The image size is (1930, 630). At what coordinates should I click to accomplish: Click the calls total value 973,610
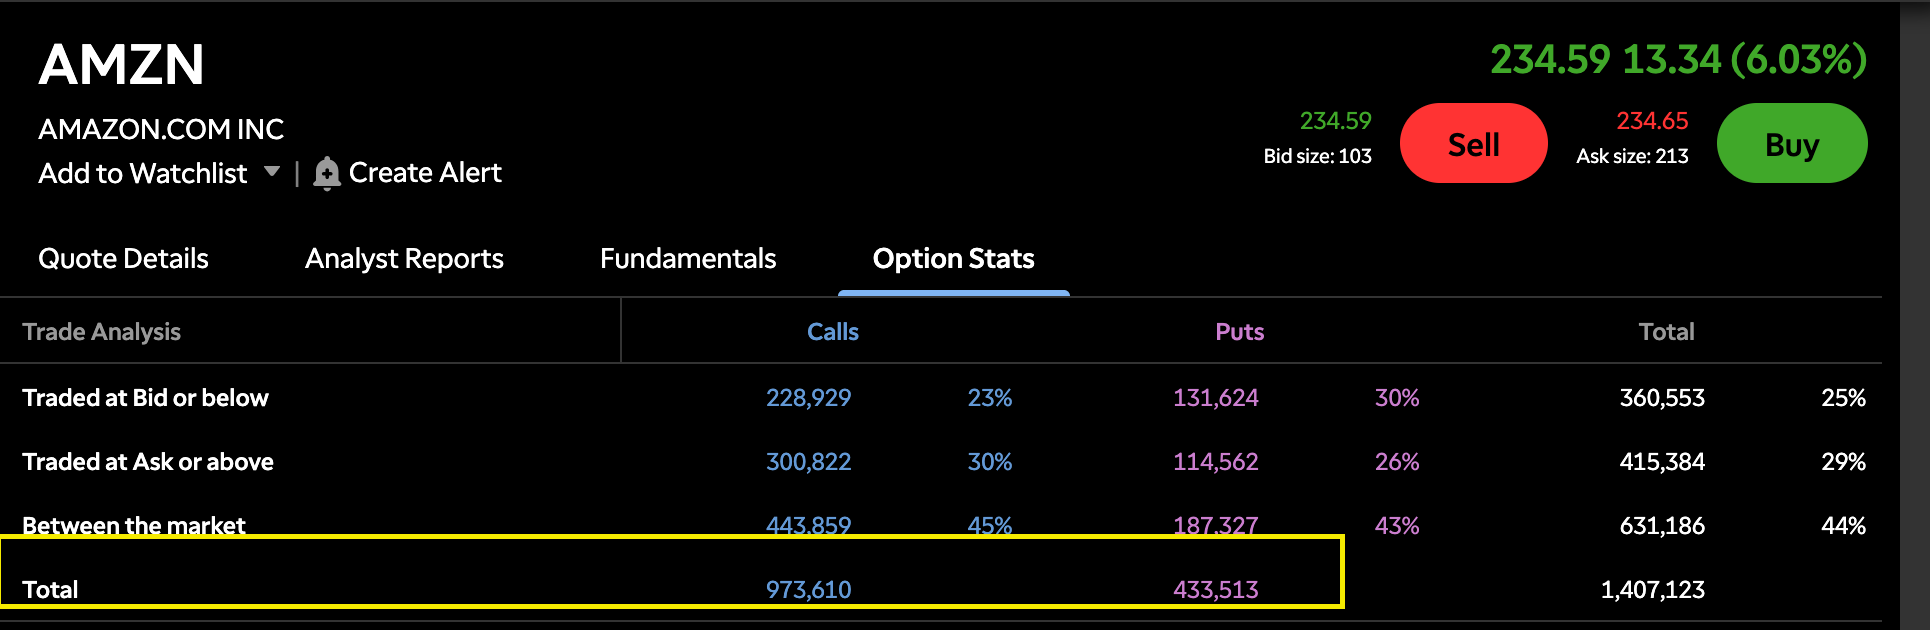tap(808, 590)
